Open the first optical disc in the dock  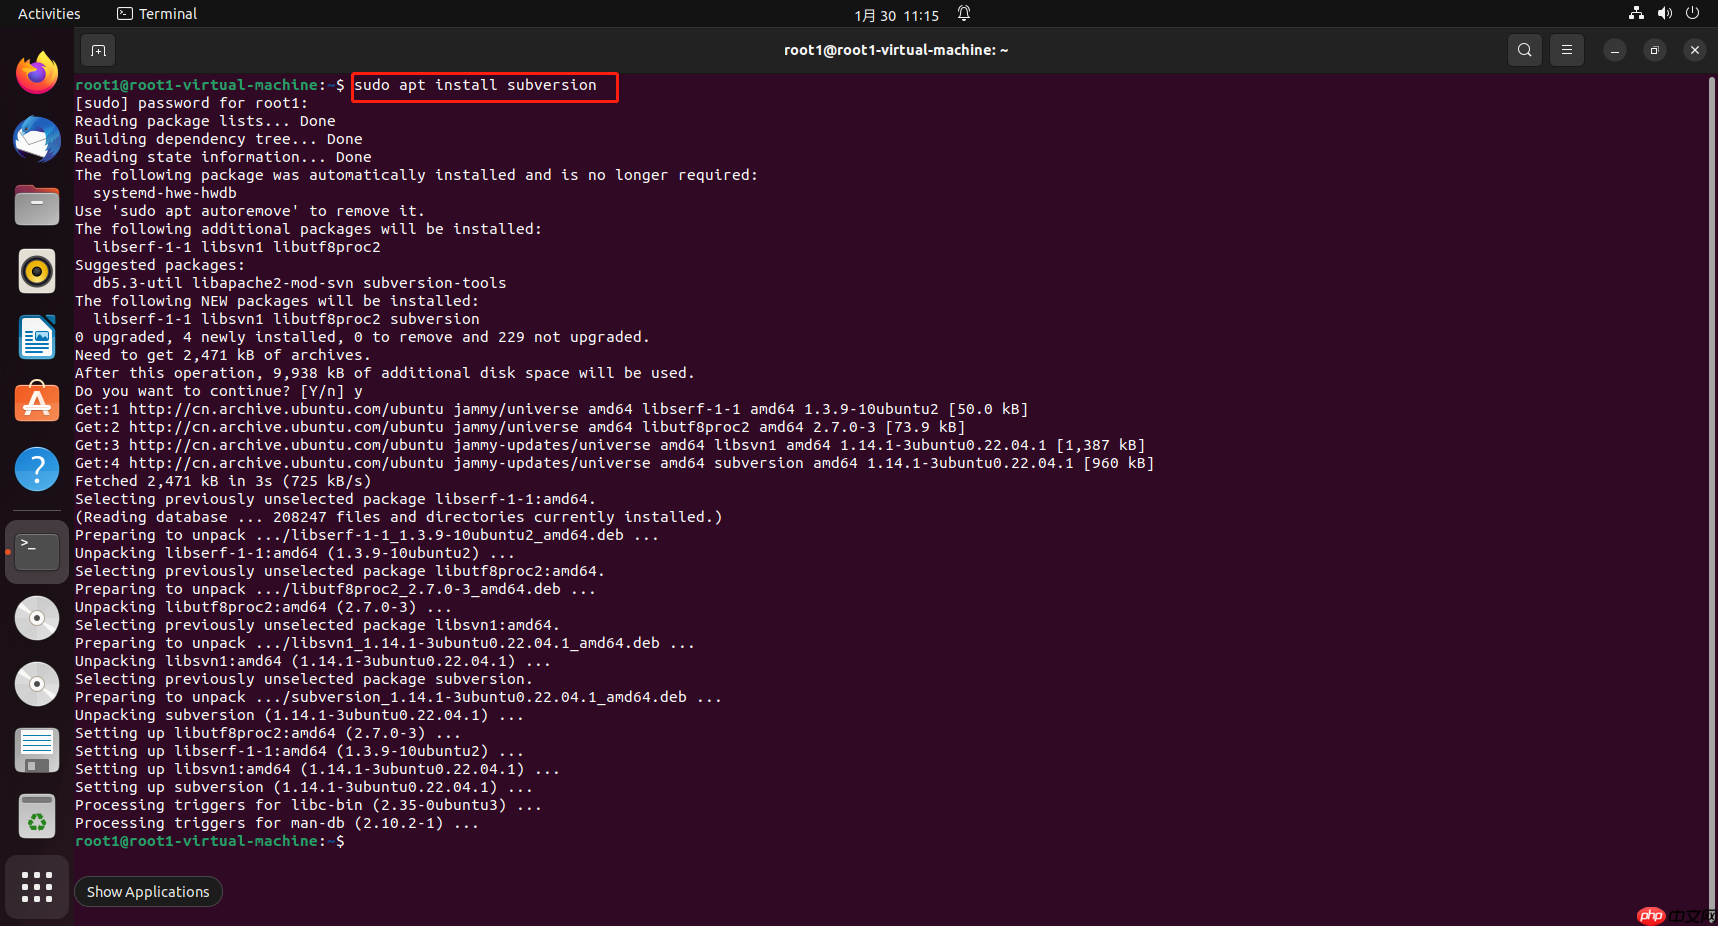point(37,618)
